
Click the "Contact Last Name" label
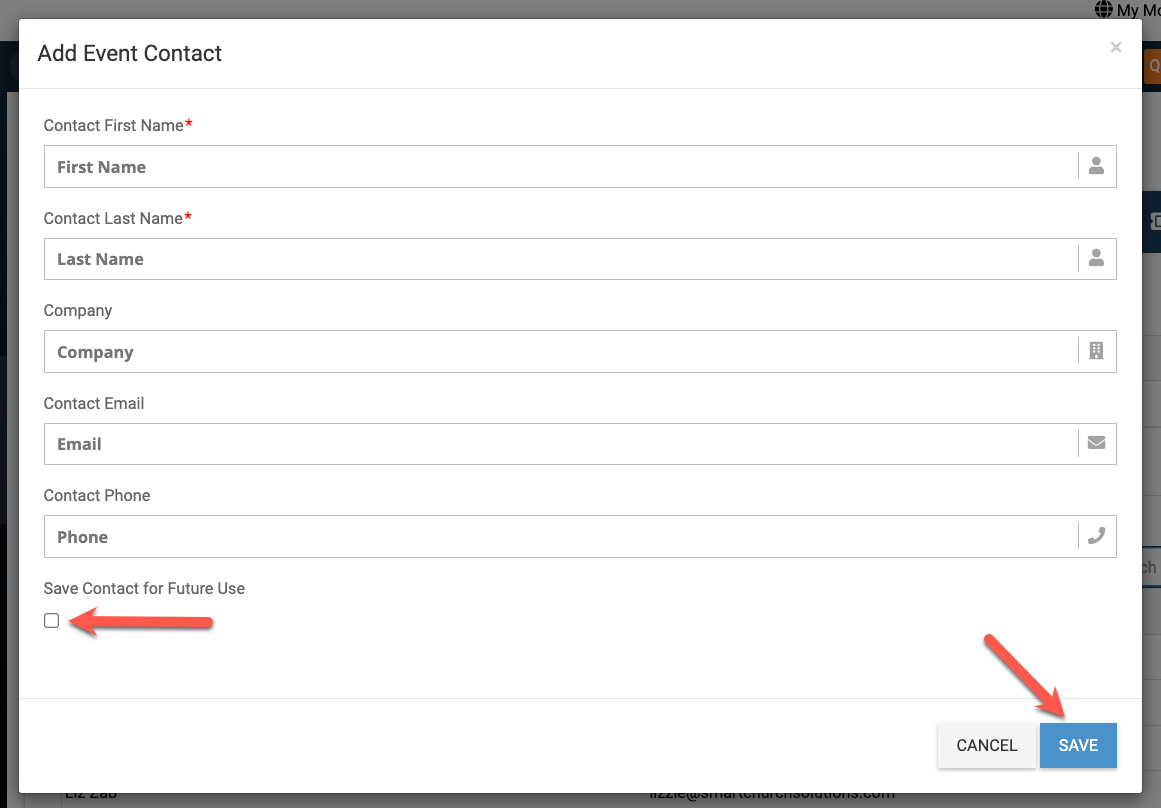113,218
